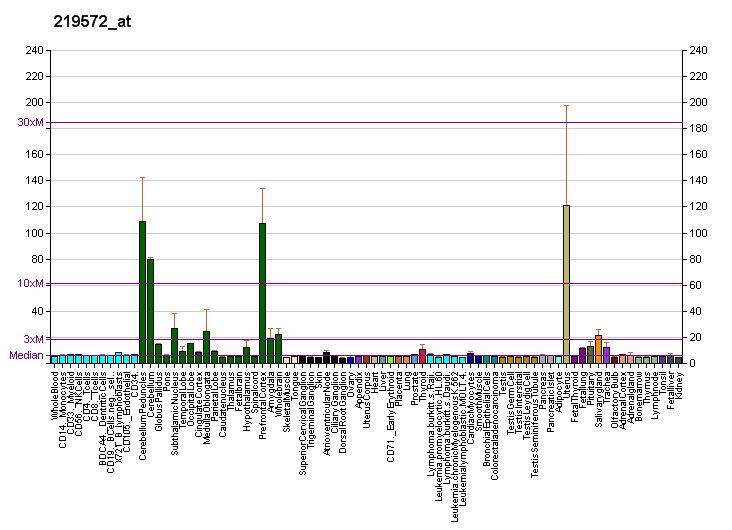Image resolution: width=732 pixels, height=530 pixels.
Task: Click the MedullaOblongata bar
Action: tap(206, 346)
